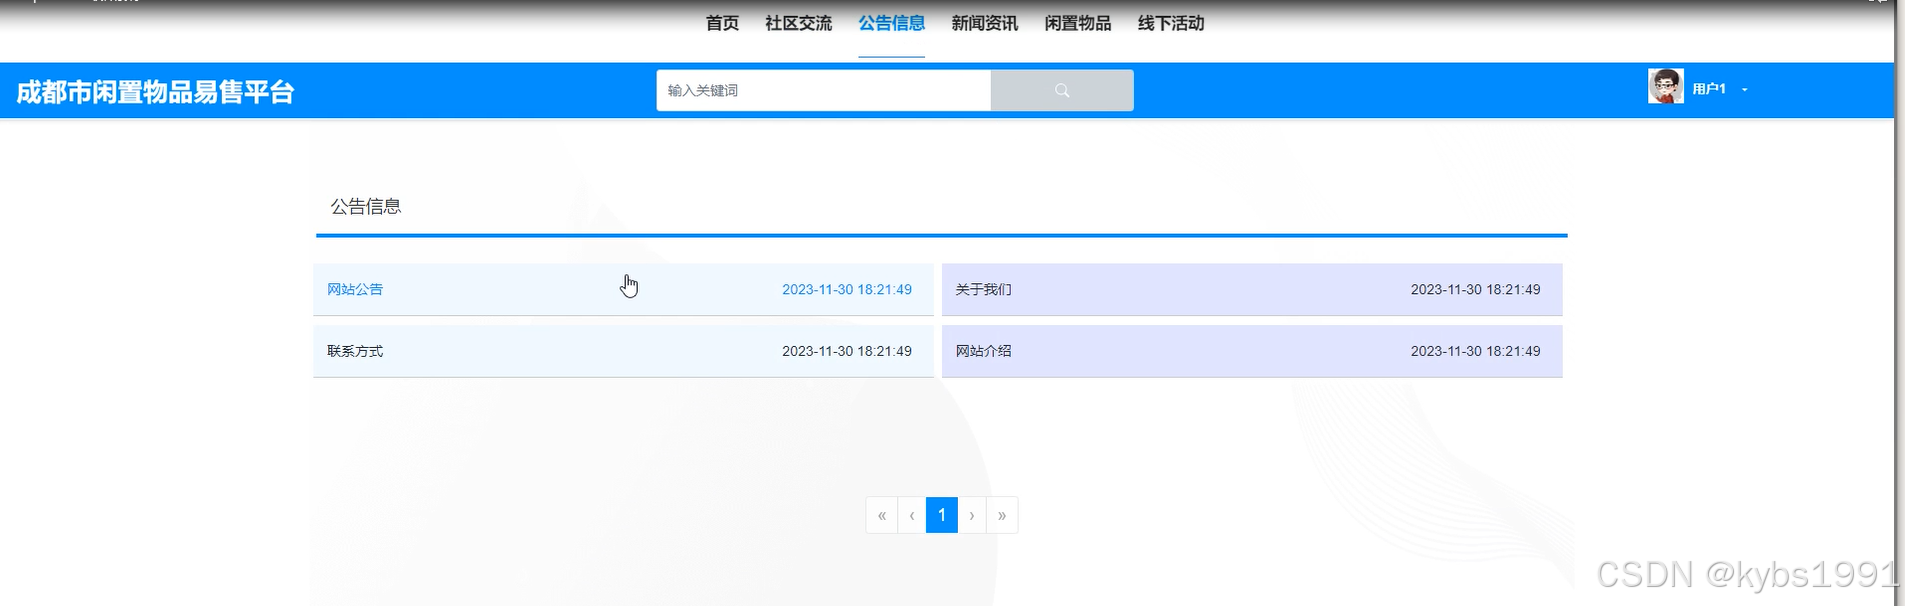This screenshot has height=606, width=1905.
Task: Open the 用户1 avatar picture
Action: click(x=1665, y=86)
